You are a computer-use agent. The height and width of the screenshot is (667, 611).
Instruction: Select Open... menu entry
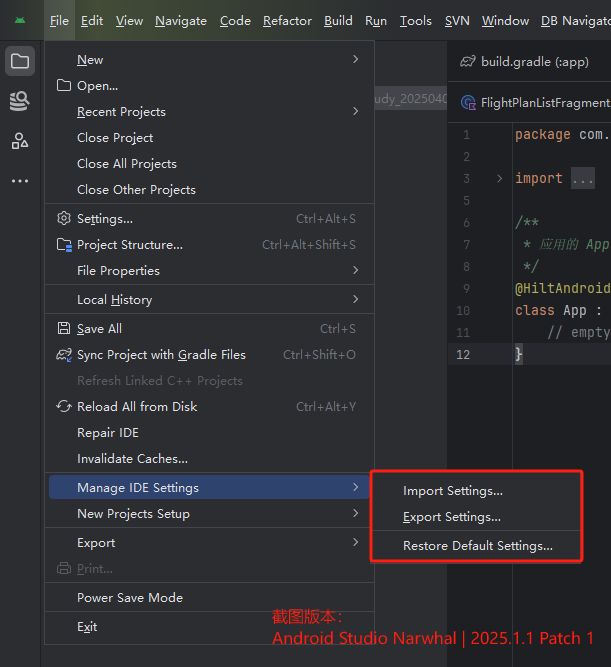click(209, 86)
